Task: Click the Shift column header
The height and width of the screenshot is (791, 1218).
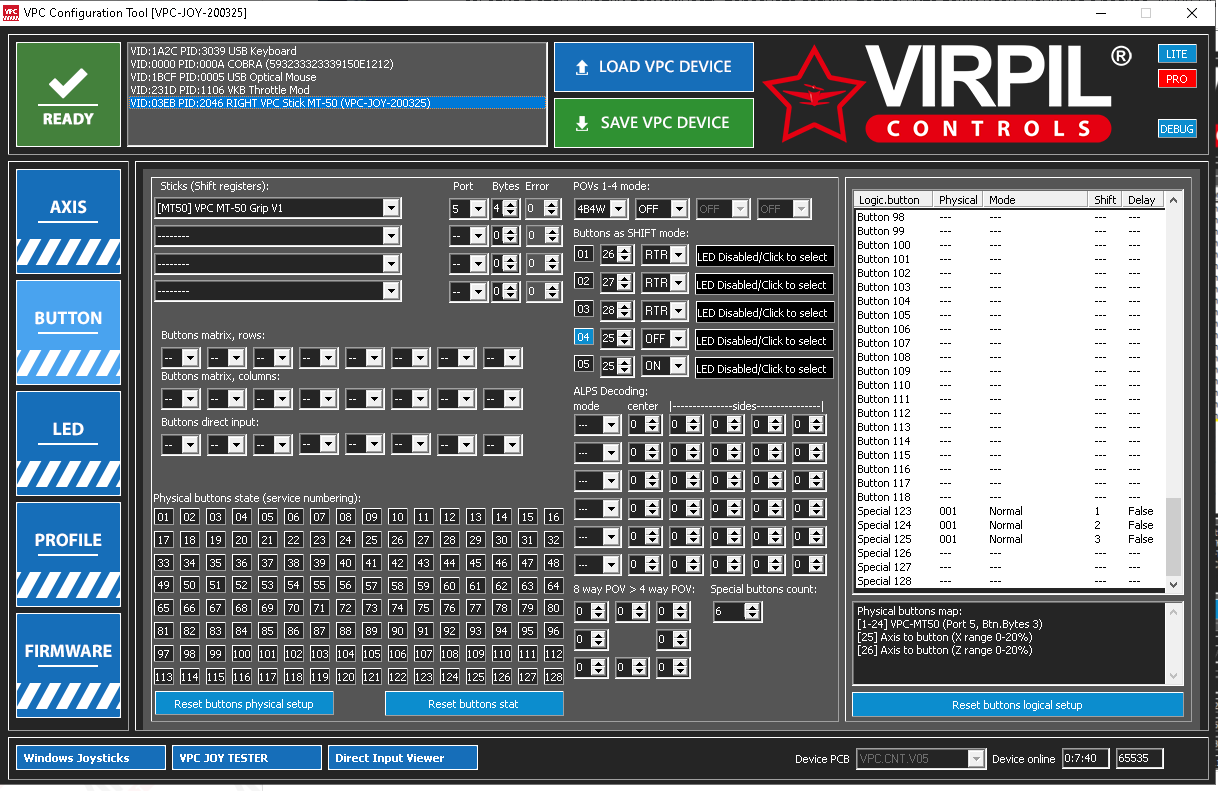Action: point(1105,200)
